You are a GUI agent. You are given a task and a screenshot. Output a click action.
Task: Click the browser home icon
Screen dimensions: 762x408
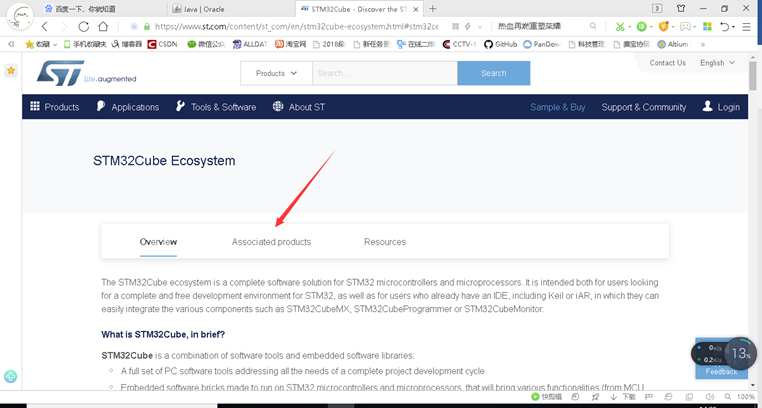coord(103,27)
